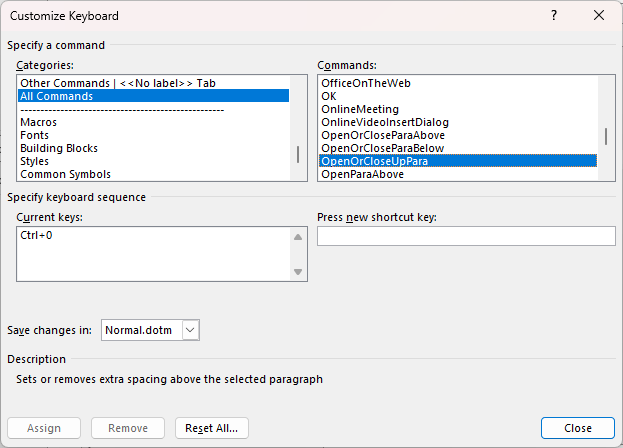Select Fonts category
This screenshot has width=623, height=448.
[x=34, y=135]
